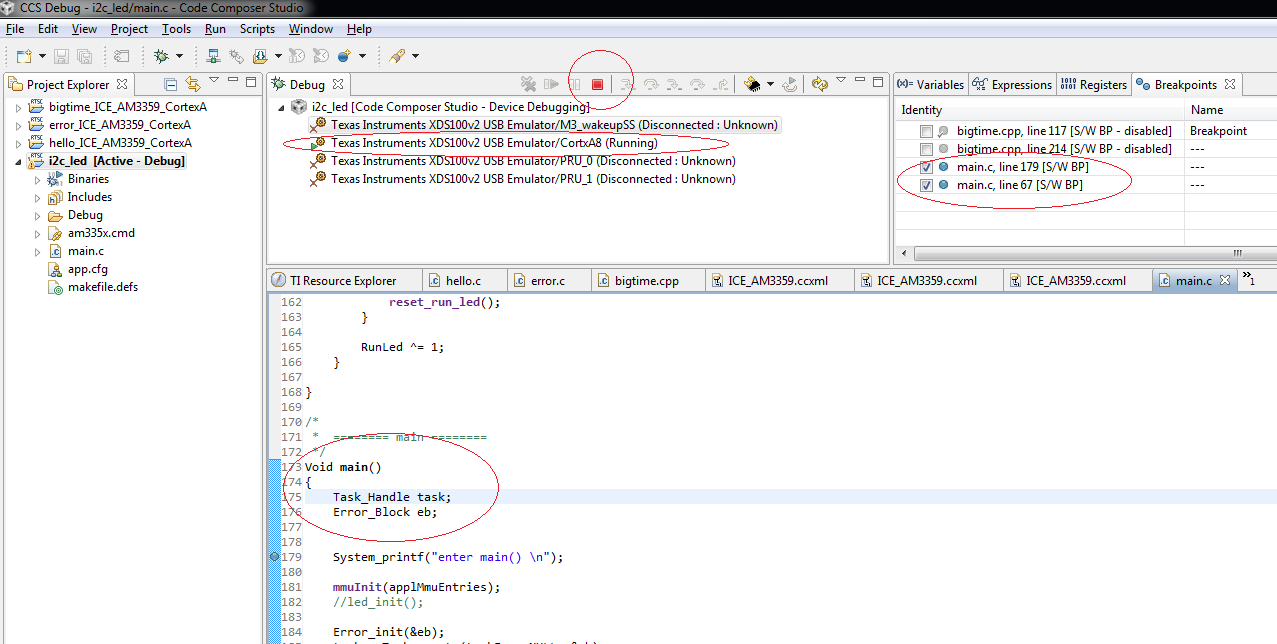
Task: Click the Load Program icon in toolbar
Action: (x=260, y=56)
